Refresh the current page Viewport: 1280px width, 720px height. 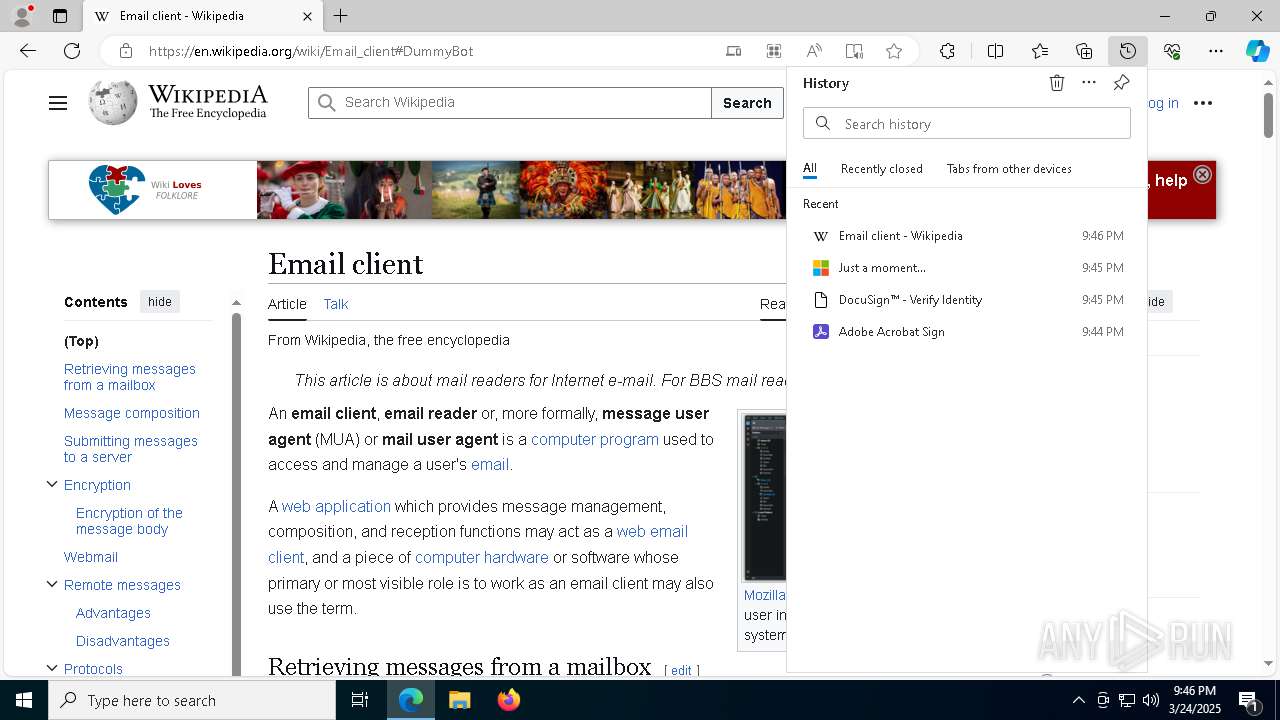point(72,51)
